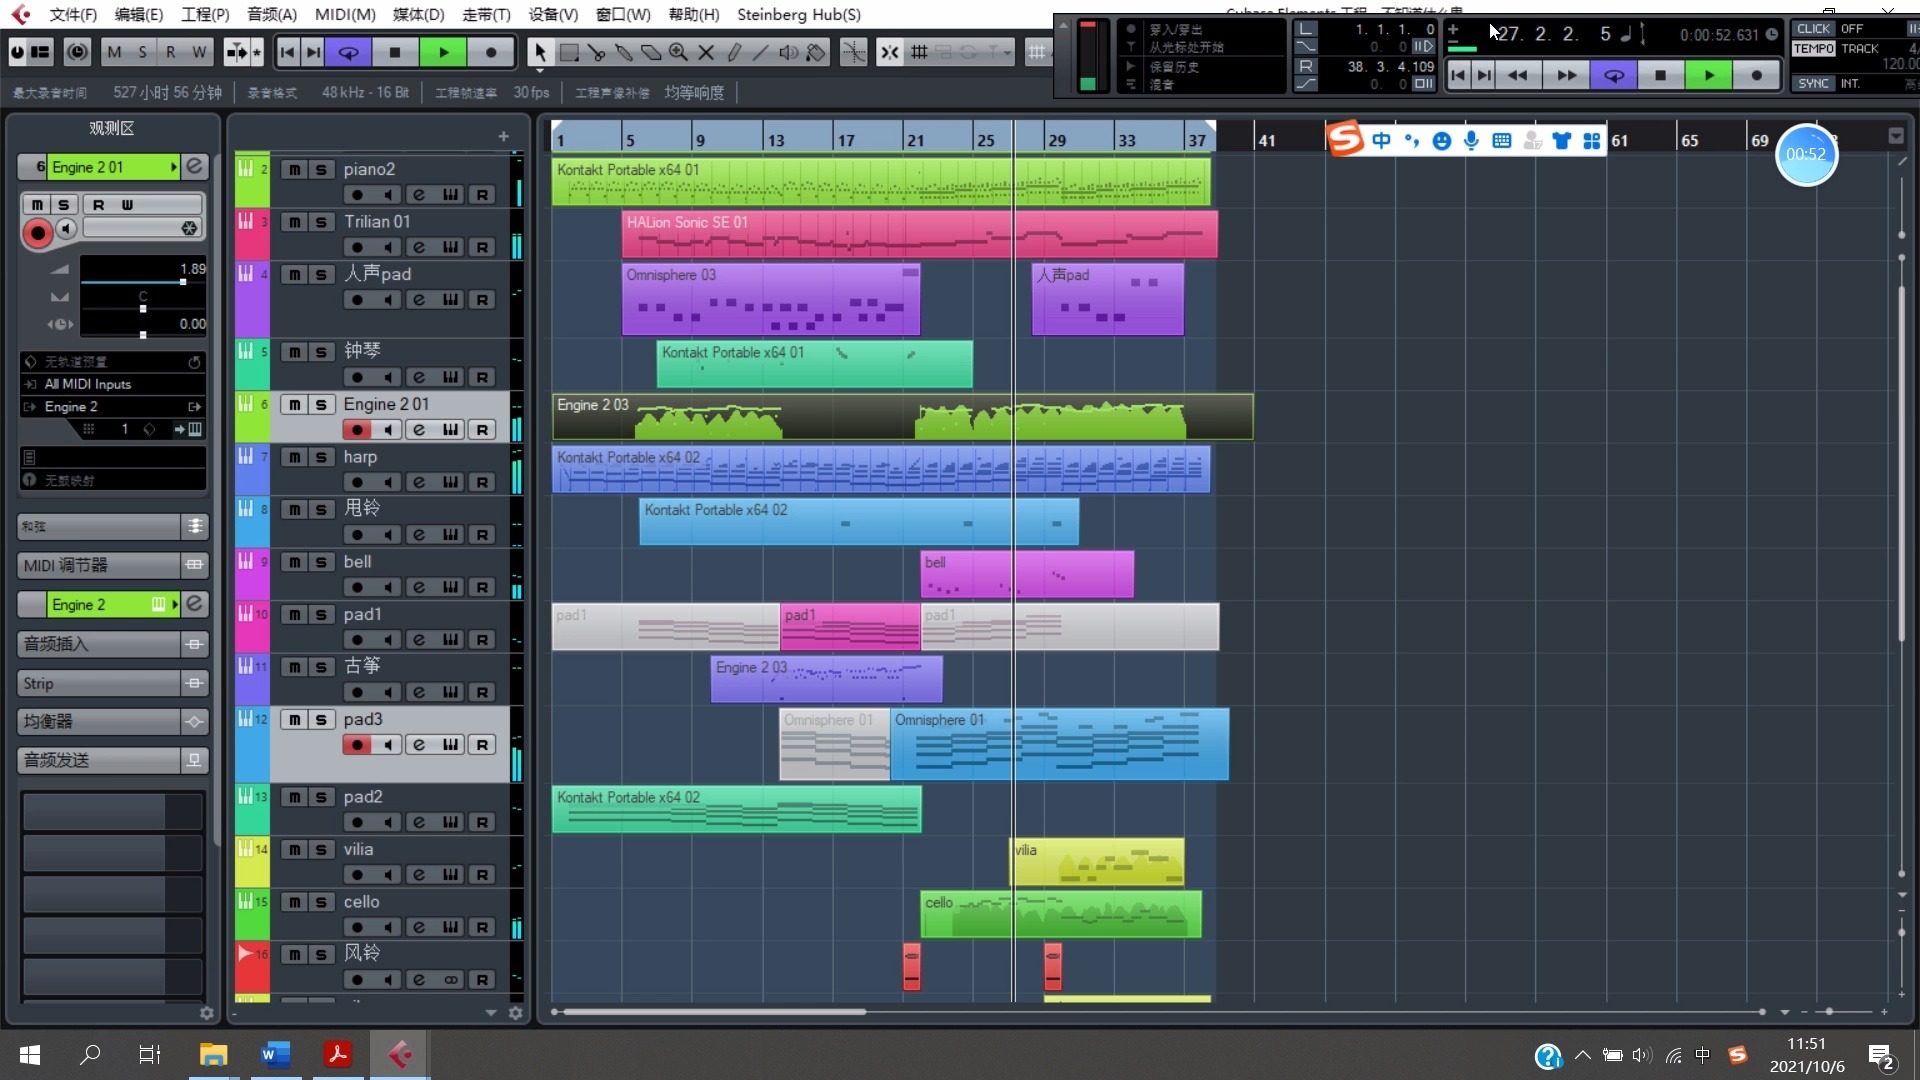This screenshot has height=1080, width=1920.
Task: Open the 编辑(E) menu
Action: tap(139, 14)
